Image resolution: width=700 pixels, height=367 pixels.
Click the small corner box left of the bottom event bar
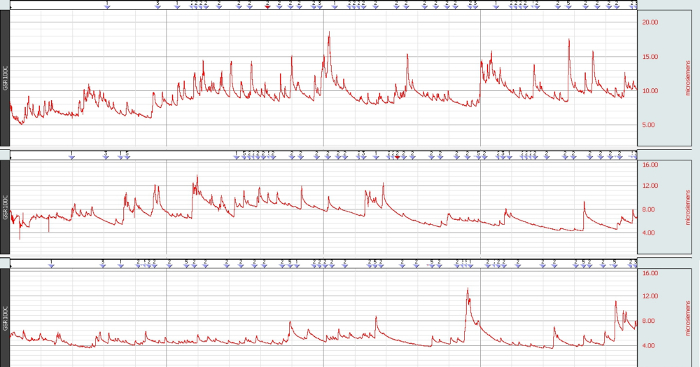(5, 263)
